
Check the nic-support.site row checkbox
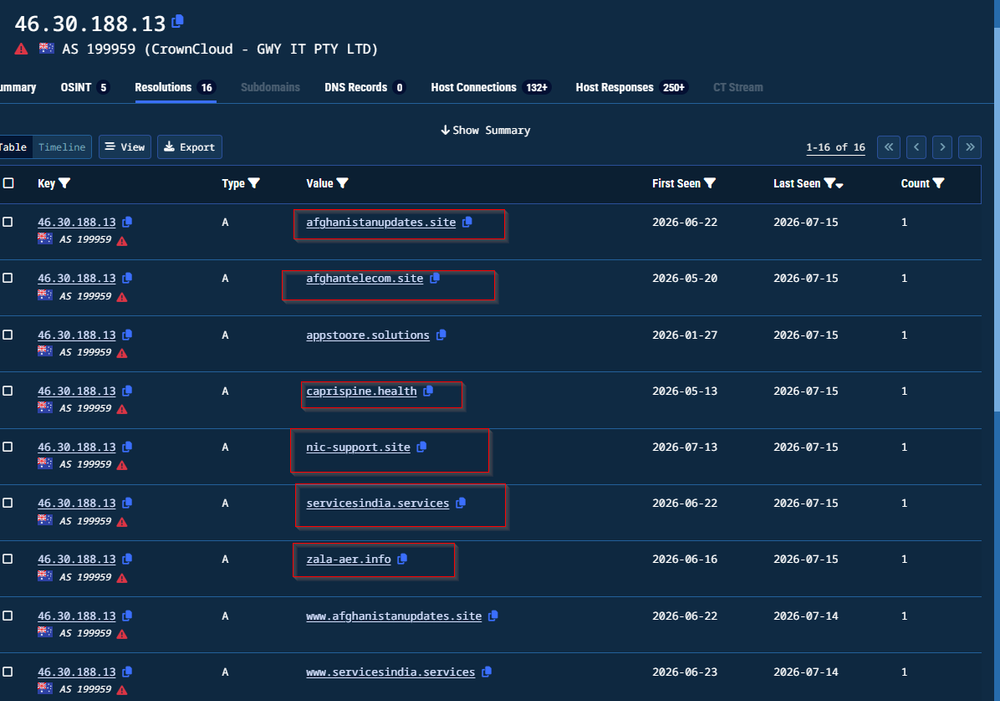click(x=8, y=447)
